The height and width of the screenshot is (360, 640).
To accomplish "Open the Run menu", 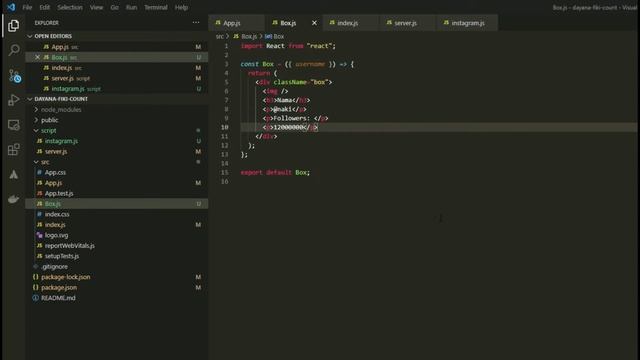I will [x=131, y=7].
